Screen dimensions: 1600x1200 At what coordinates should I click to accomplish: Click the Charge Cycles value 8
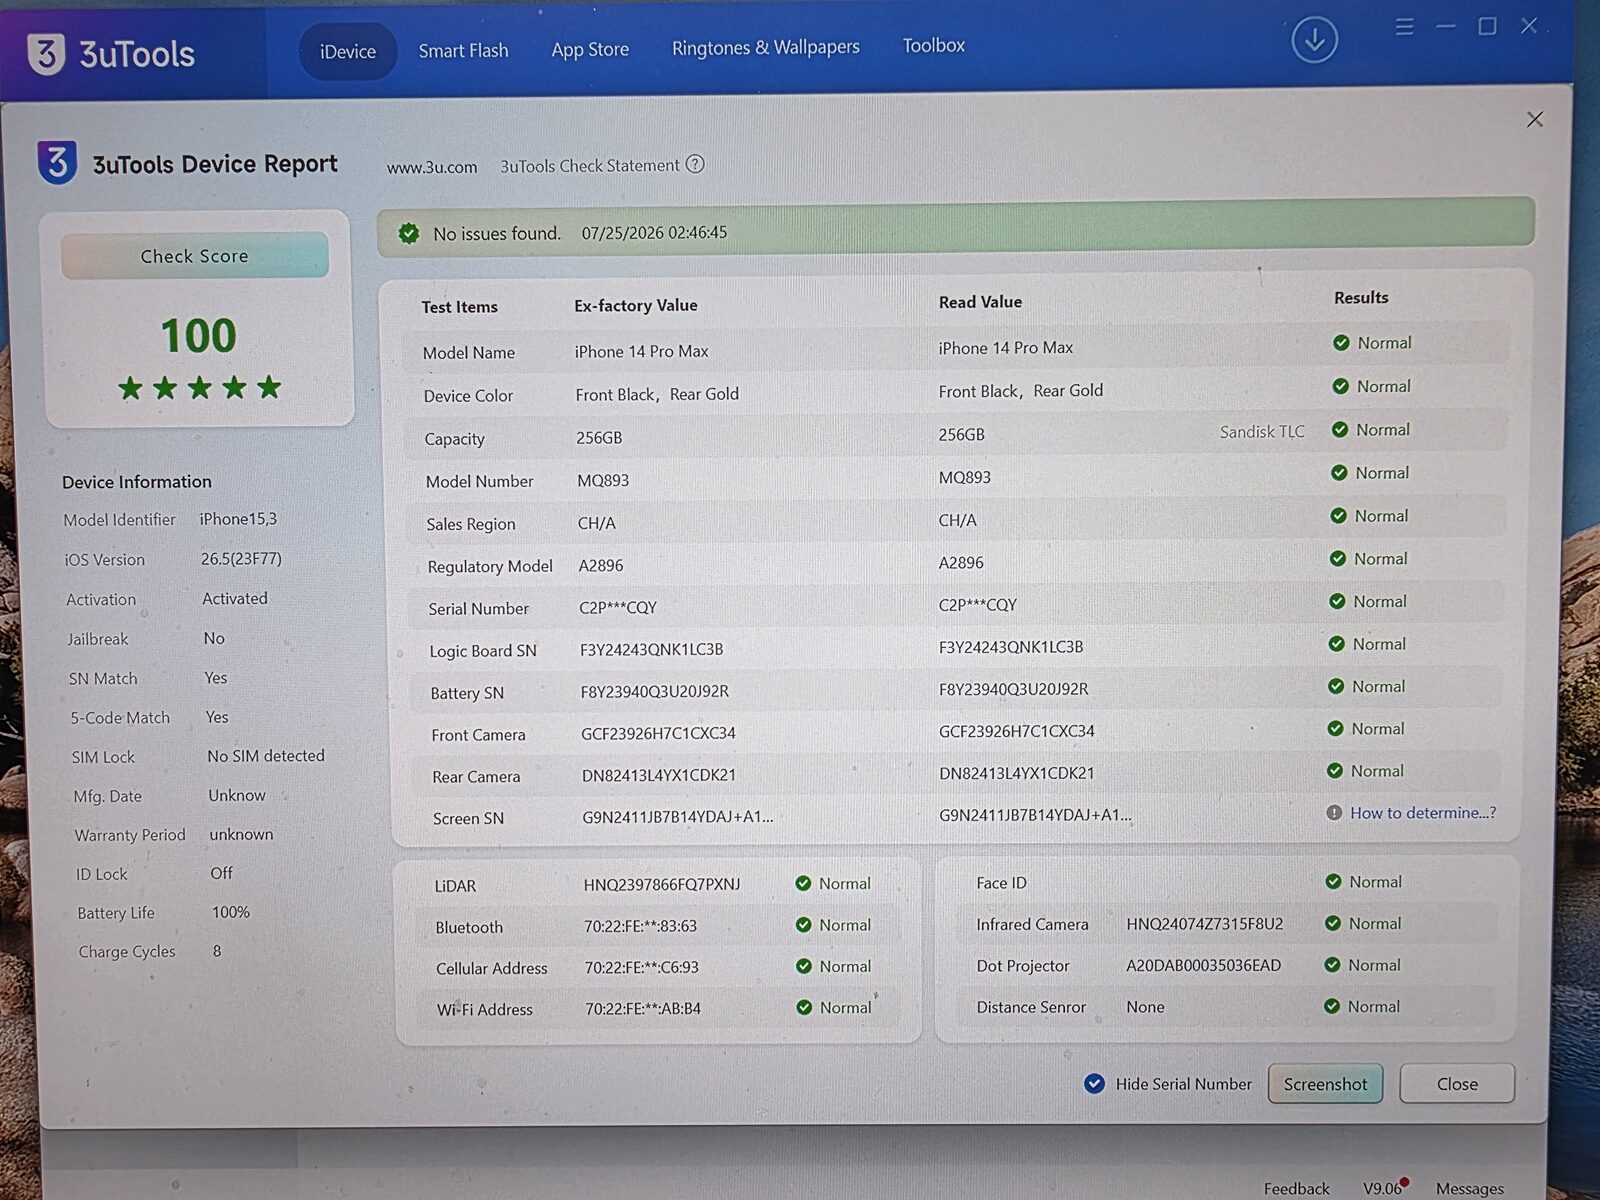tap(217, 951)
